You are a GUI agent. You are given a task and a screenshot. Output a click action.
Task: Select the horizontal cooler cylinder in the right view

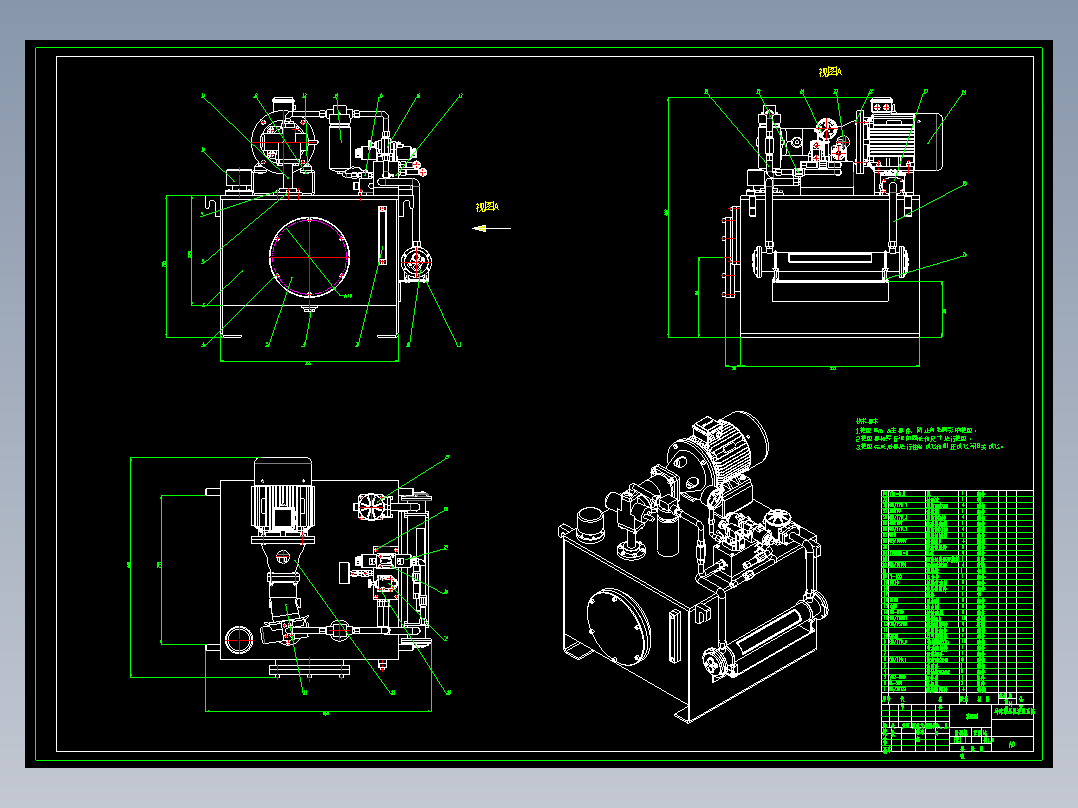click(830, 262)
